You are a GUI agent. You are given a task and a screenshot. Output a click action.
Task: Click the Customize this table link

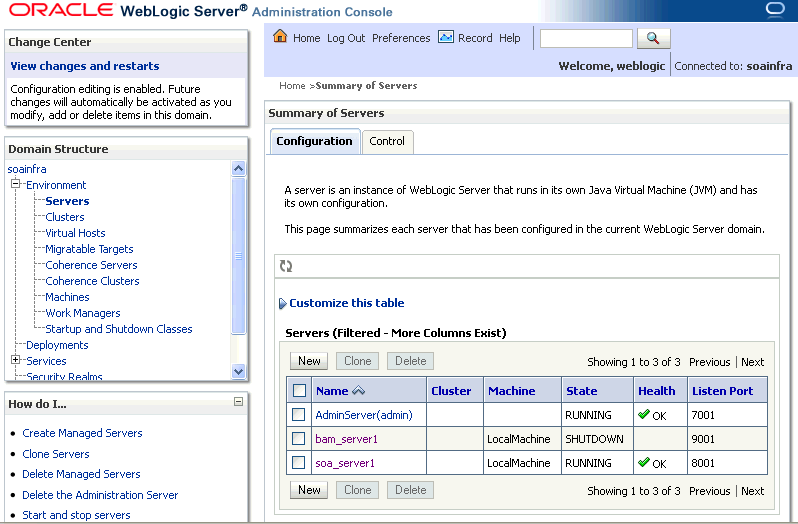click(347, 303)
